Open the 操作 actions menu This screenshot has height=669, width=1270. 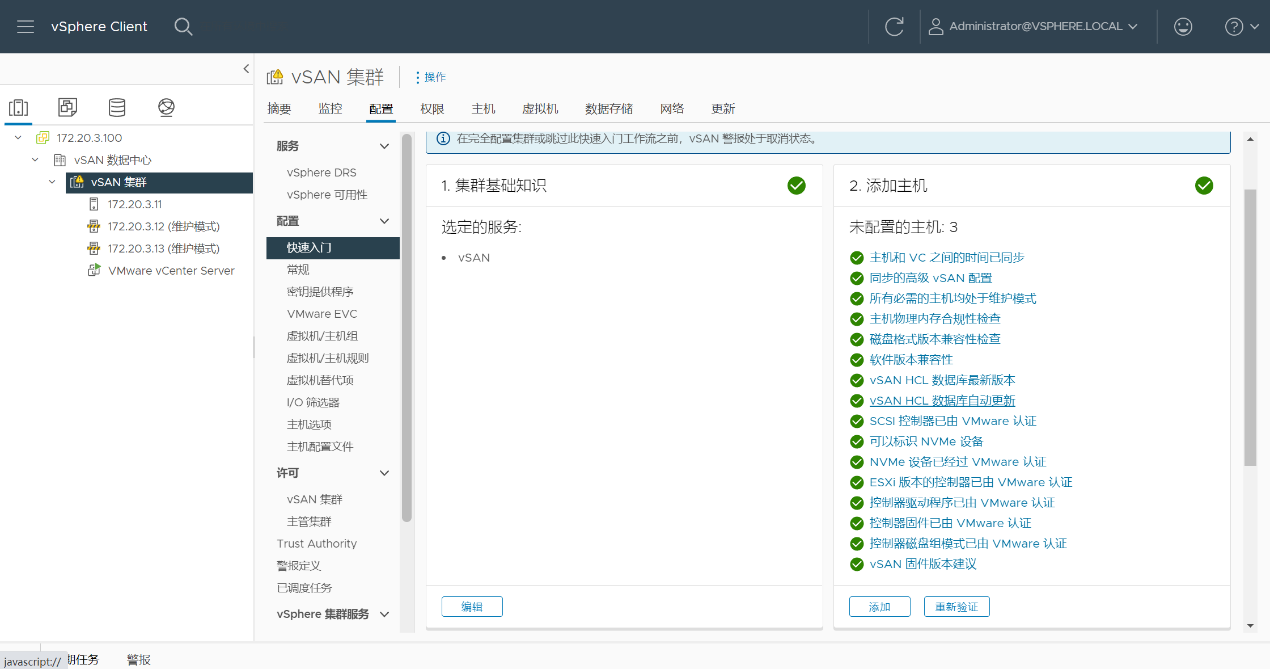coord(430,77)
